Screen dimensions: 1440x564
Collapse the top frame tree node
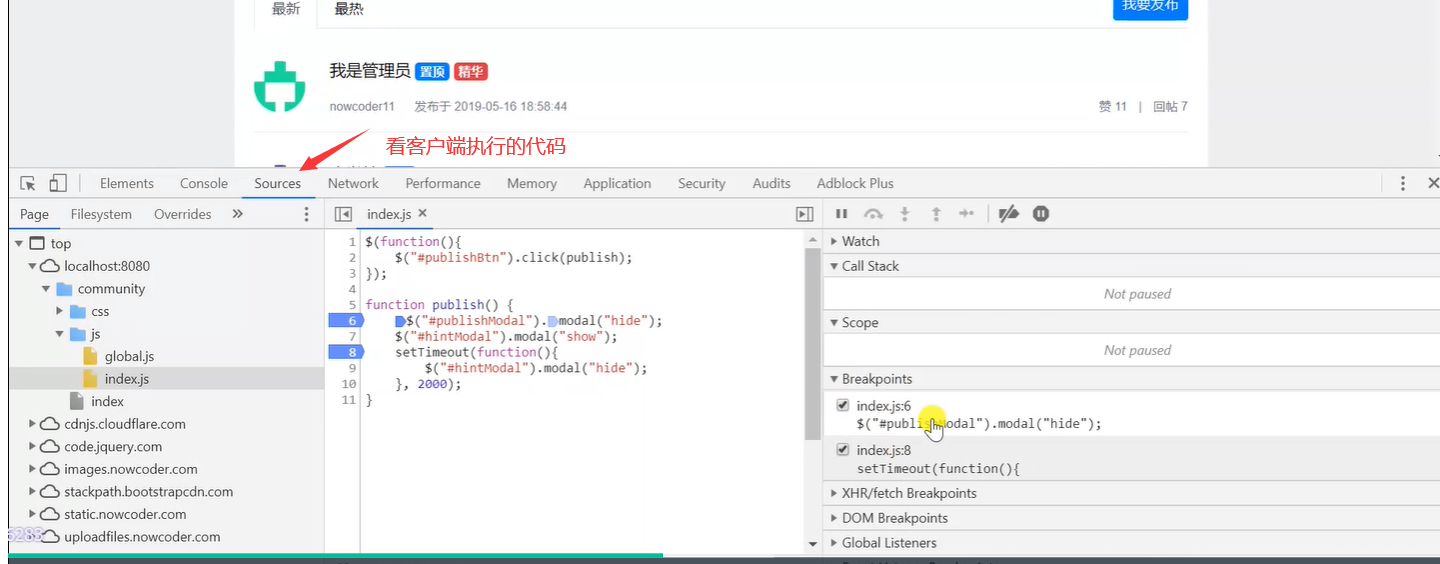click(x=19, y=243)
